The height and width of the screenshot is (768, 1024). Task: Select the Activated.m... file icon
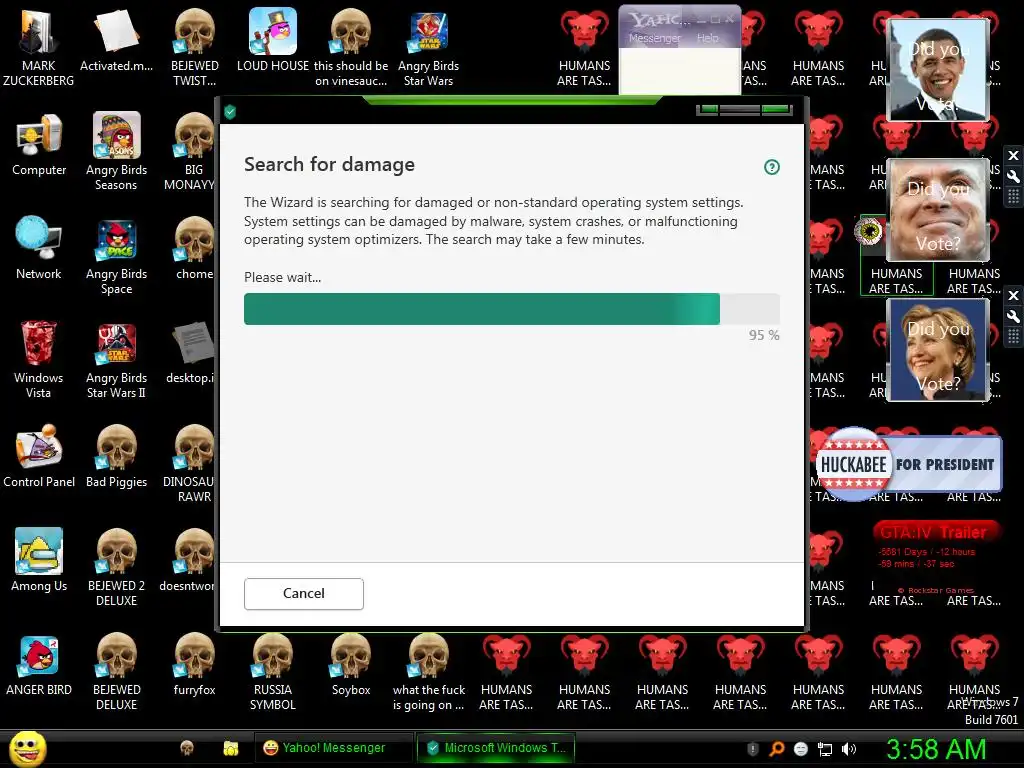tap(116, 40)
